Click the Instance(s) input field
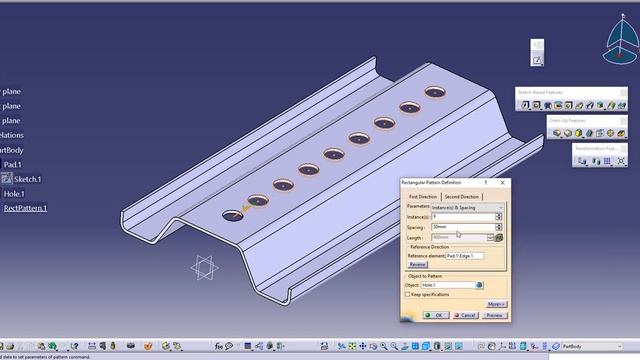The width and height of the screenshot is (640, 360). pos(463,217)
